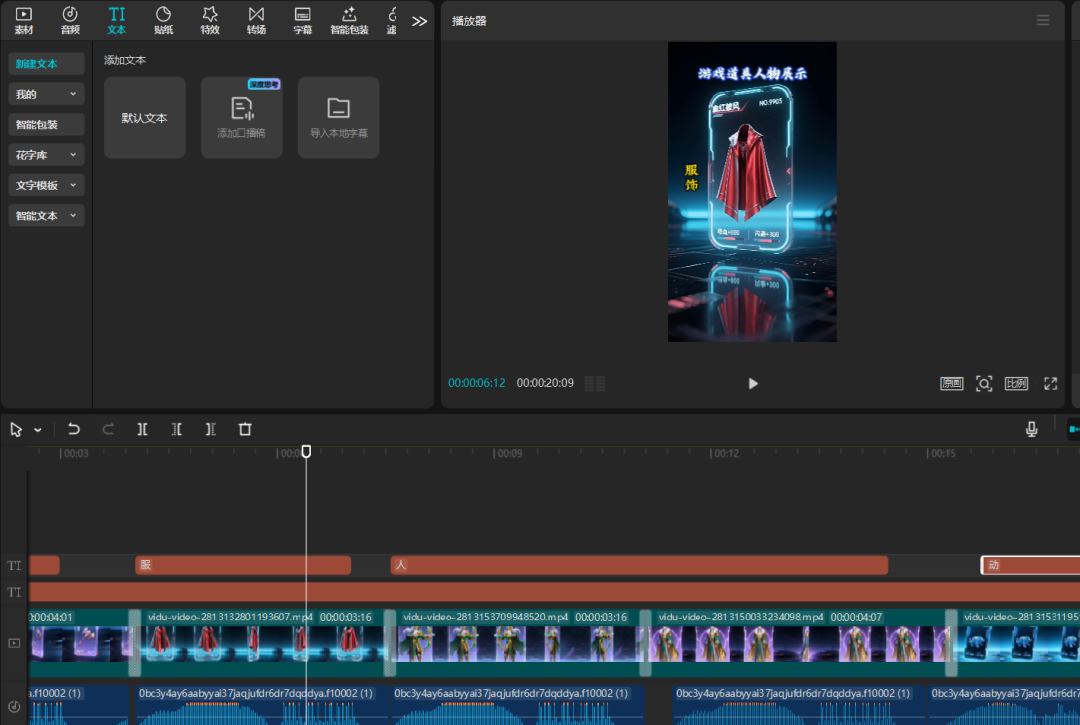Select the split clip tool in timeline toolbar
1080x725 pixels.
142,428
